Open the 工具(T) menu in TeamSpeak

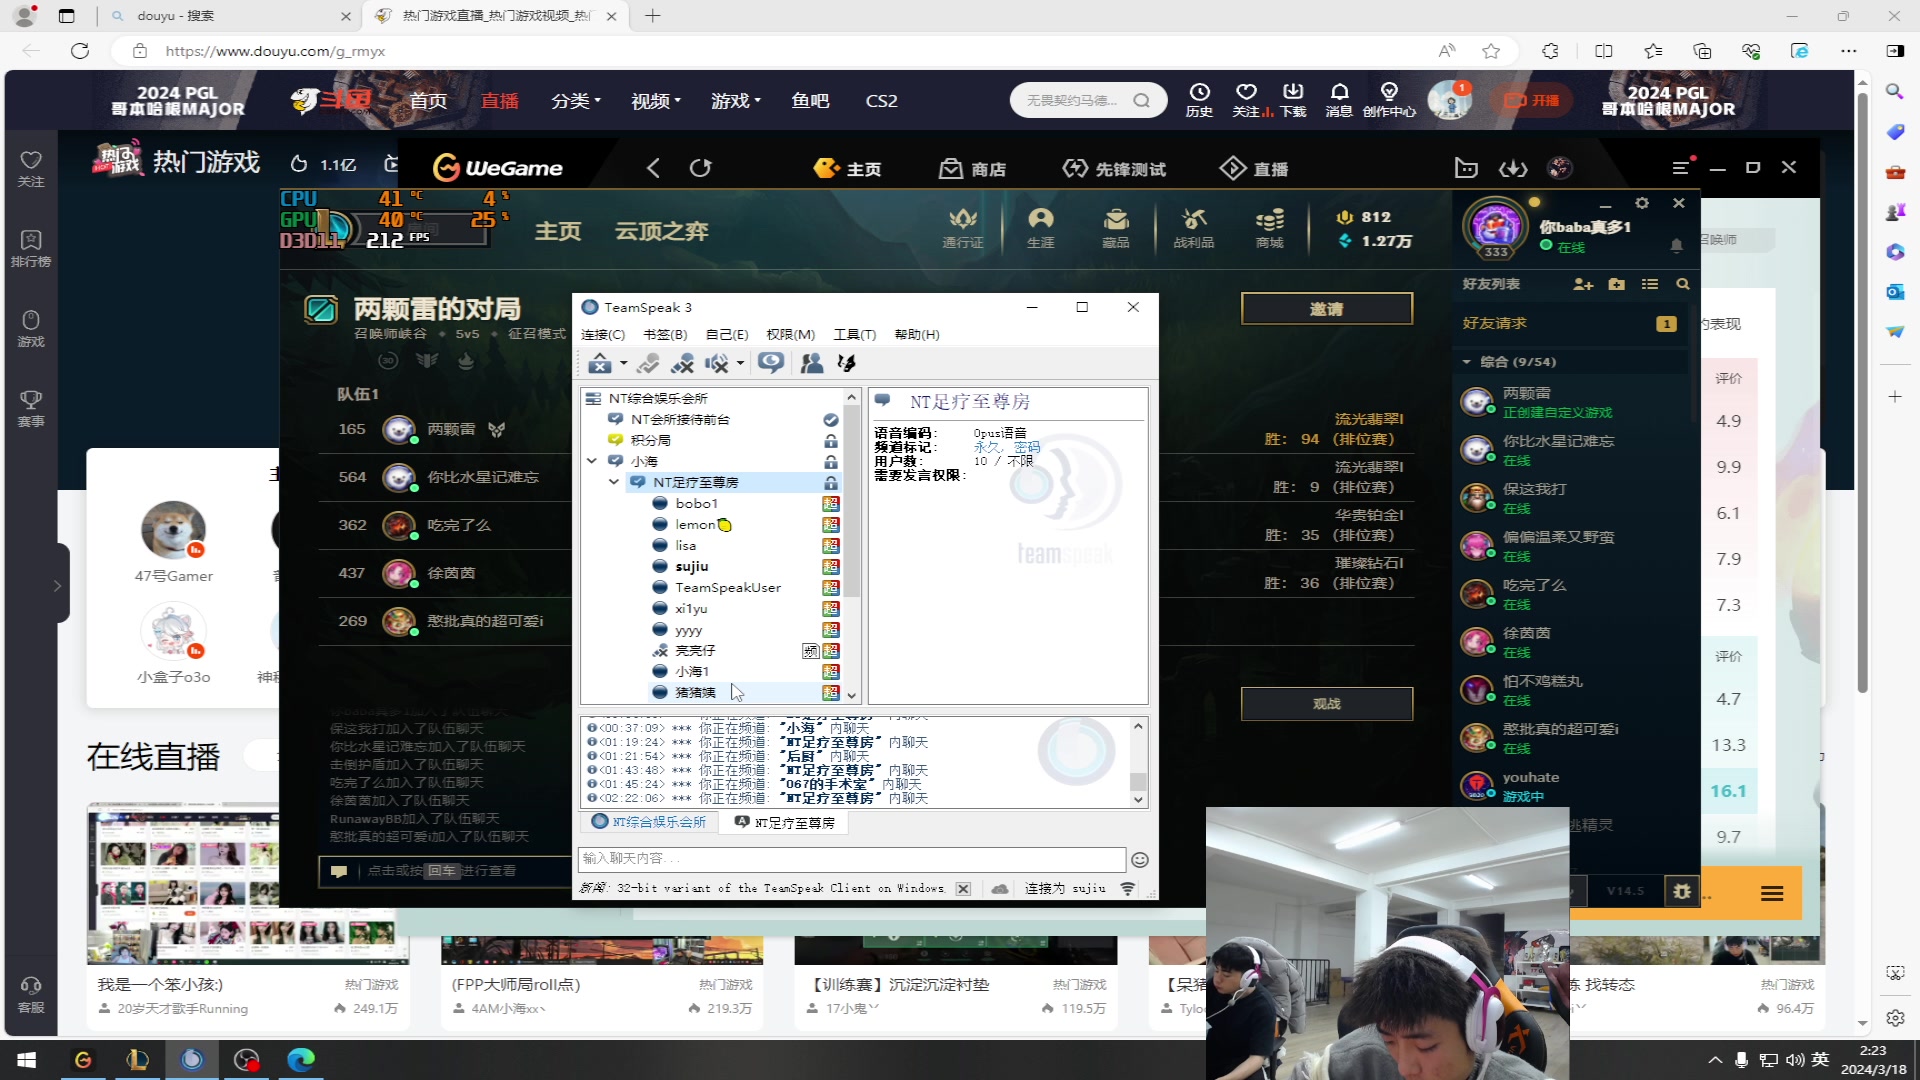855,335
